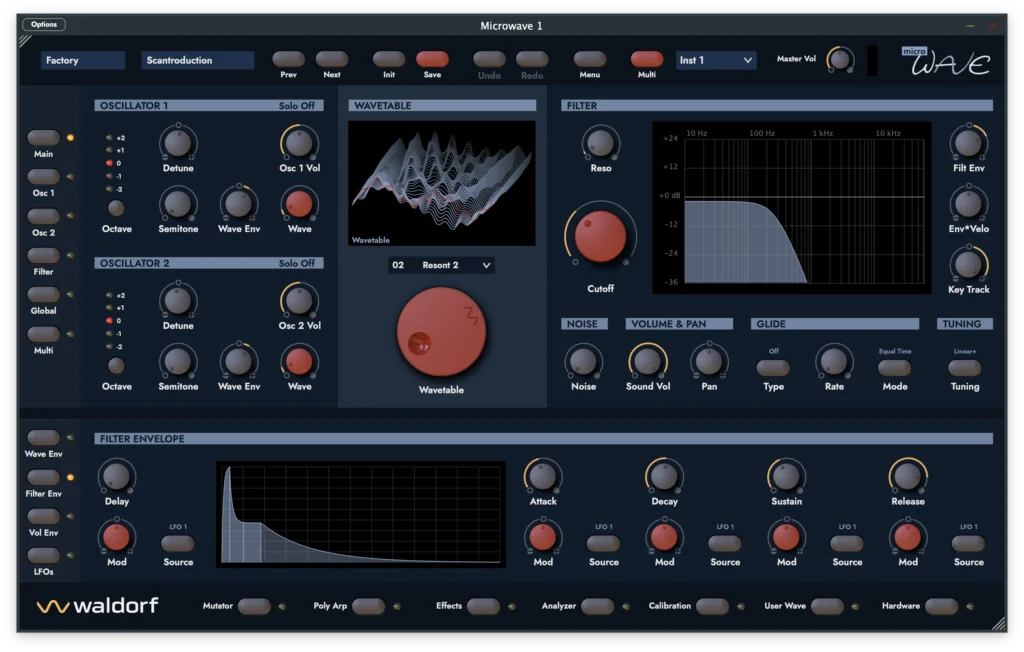Click the Filt Env knob
Screen dimensions: 1024x652
(968, 143)
